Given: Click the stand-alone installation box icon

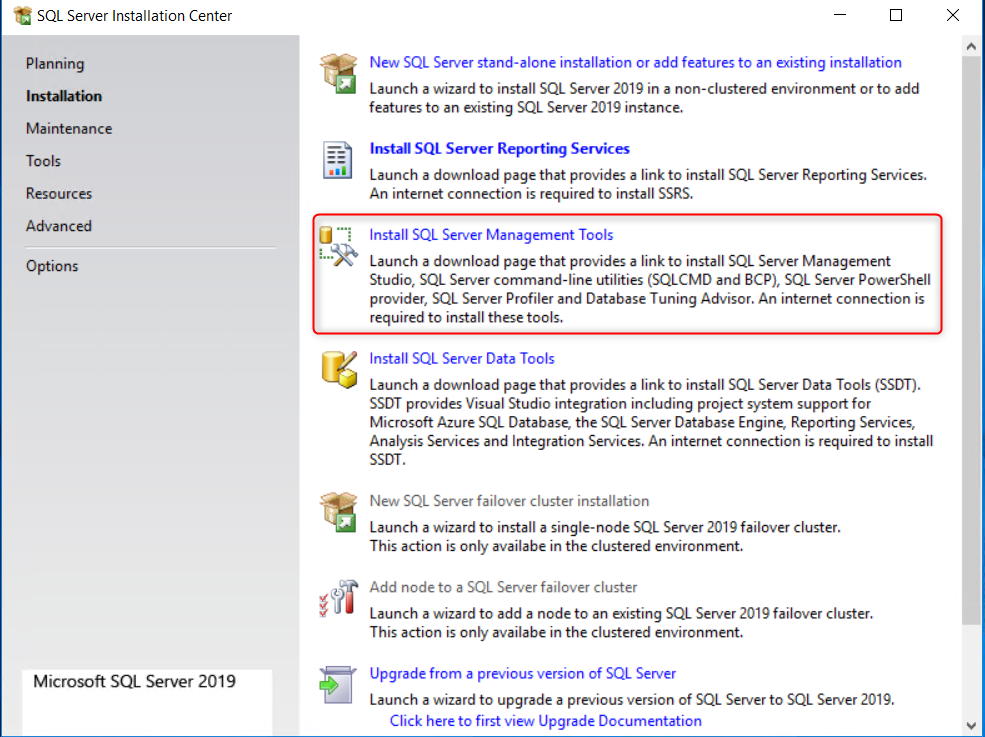Looking at the screenshot, I should [x=339, y=74].
